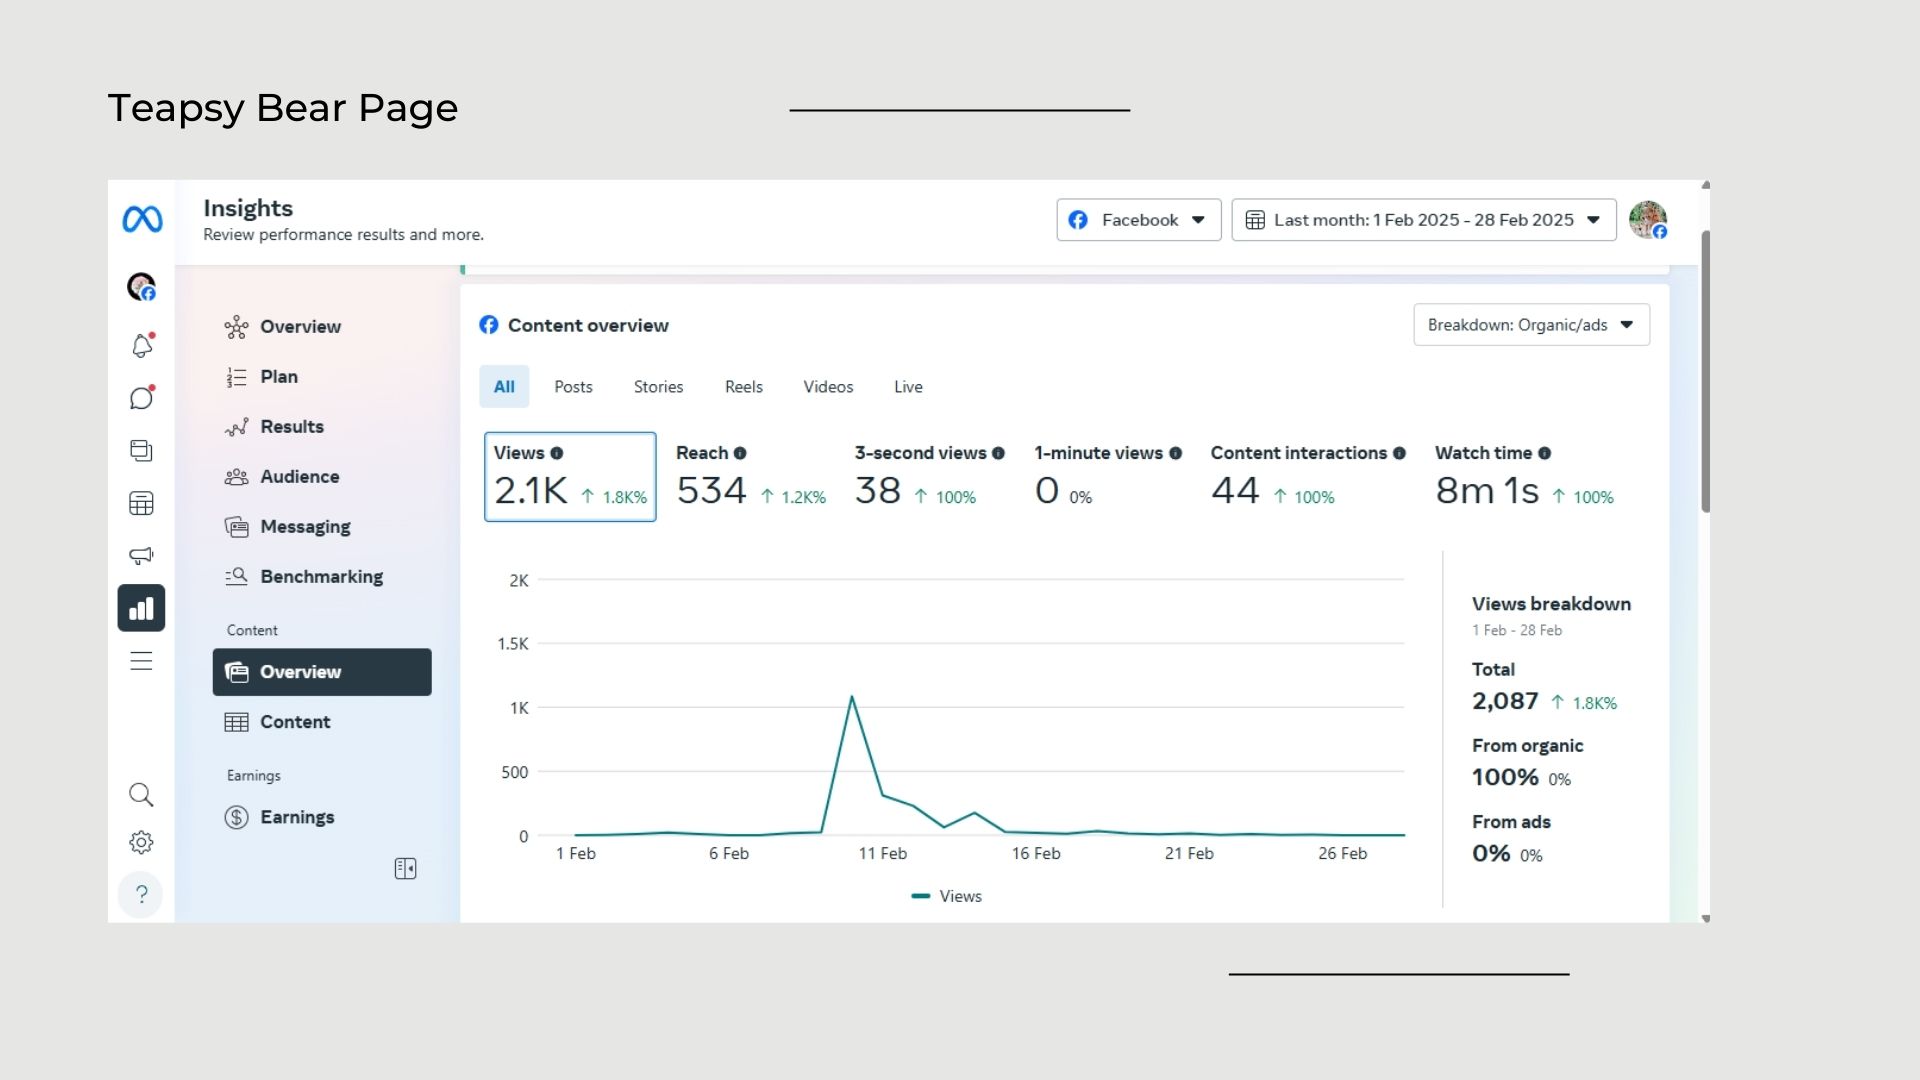Expand the Last month date range picker
1920x1080 pixels.
[x=1423, y=220]
